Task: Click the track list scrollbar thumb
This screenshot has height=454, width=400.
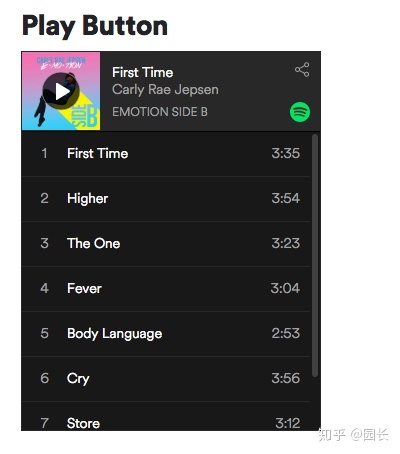Action: coord(315,256)
